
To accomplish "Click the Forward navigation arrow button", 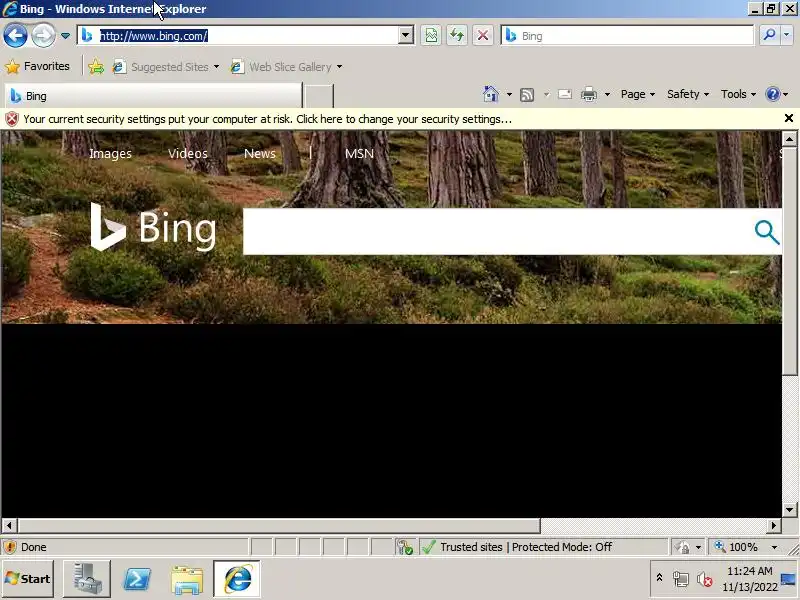I will 43,36.
